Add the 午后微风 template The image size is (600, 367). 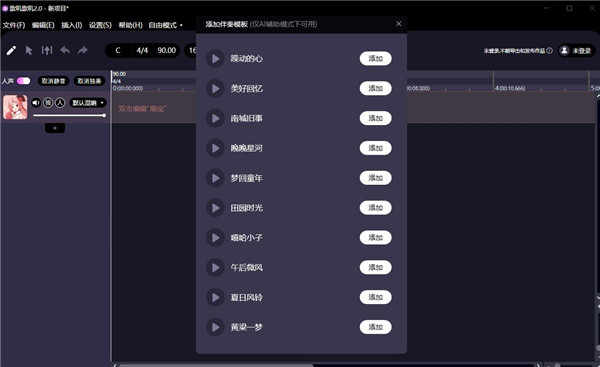375,267
